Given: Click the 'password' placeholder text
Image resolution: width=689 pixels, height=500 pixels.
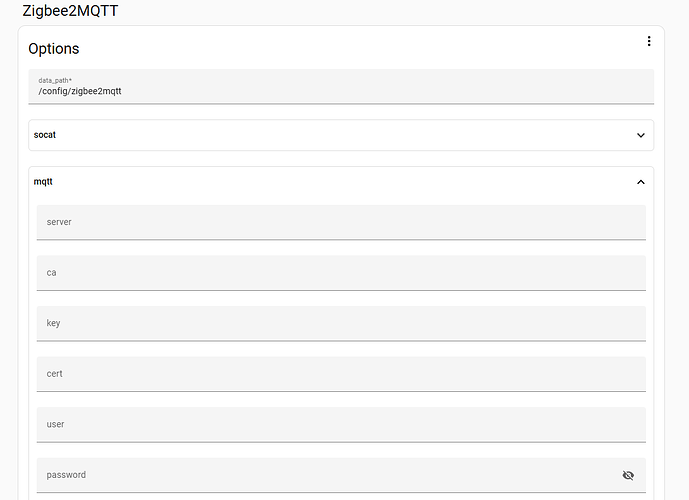Looking at the screenshot, I should click(66, 475).
